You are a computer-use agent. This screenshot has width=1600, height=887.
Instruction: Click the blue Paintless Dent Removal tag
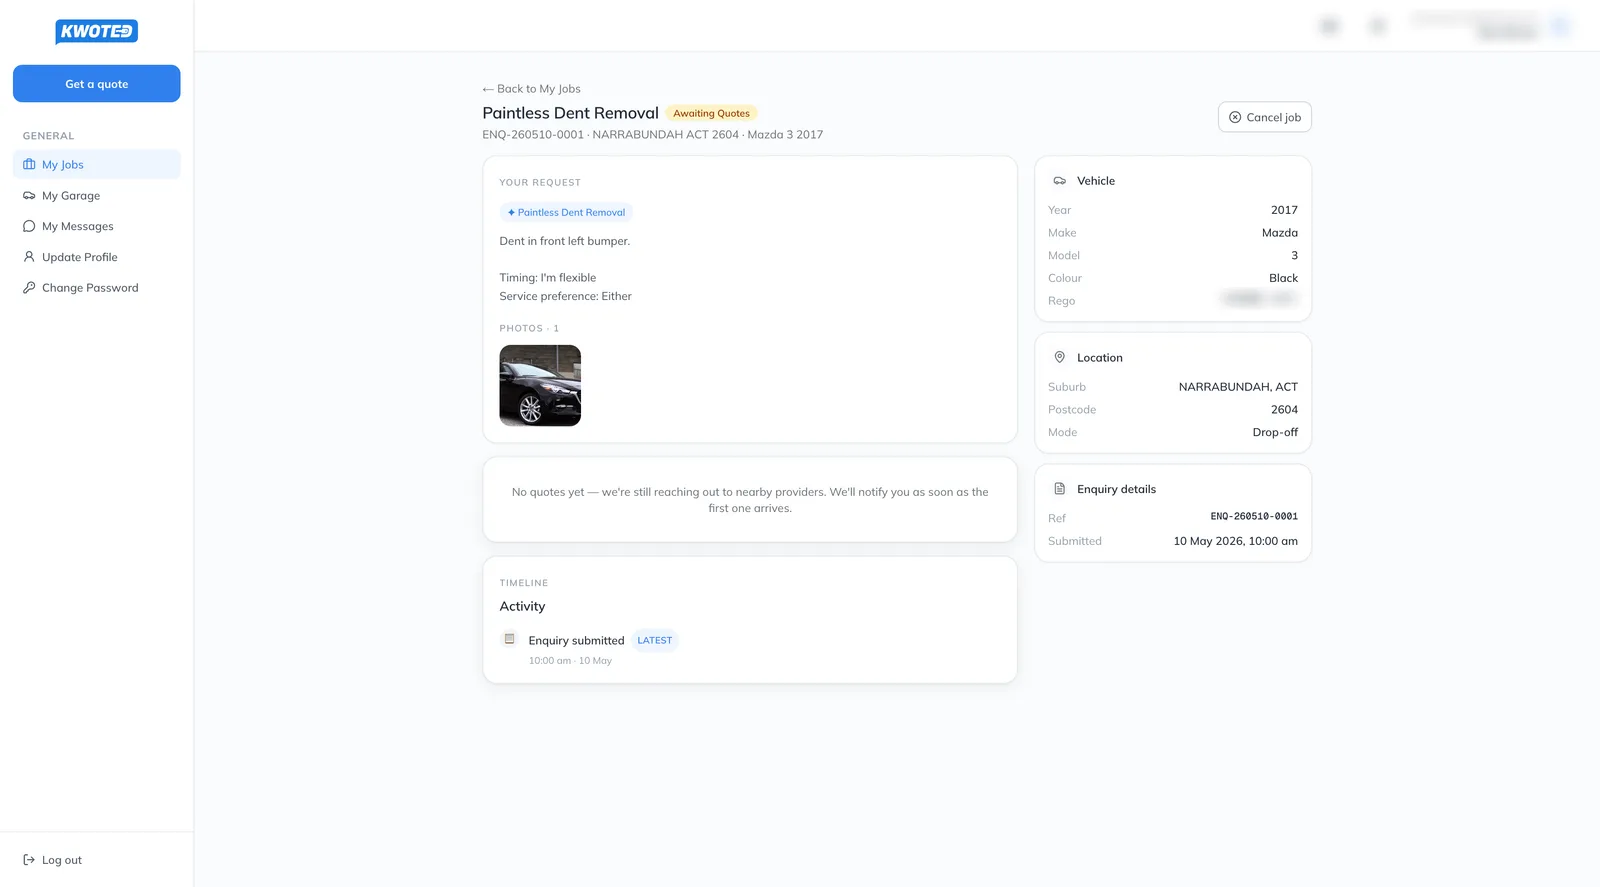coord(566,213)
